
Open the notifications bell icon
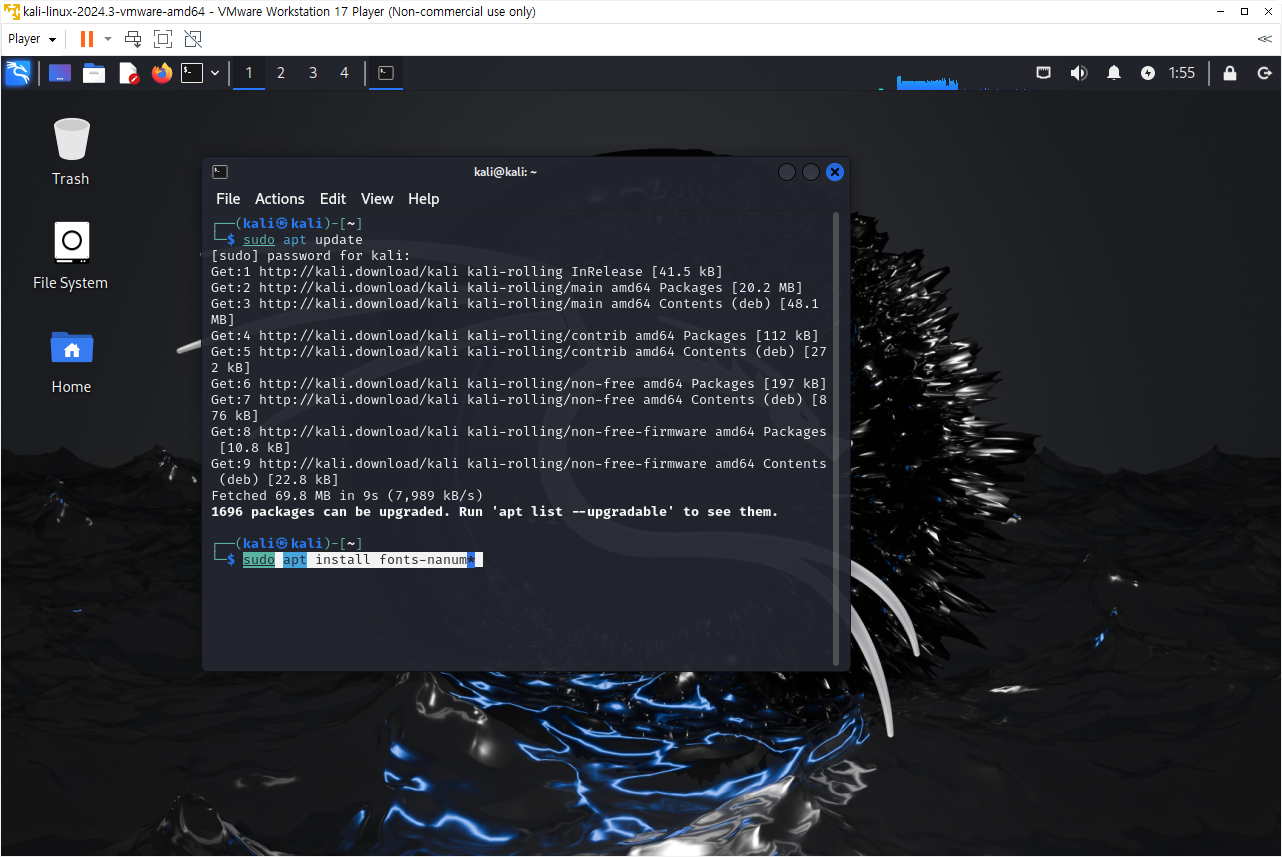pos(1114,73)
